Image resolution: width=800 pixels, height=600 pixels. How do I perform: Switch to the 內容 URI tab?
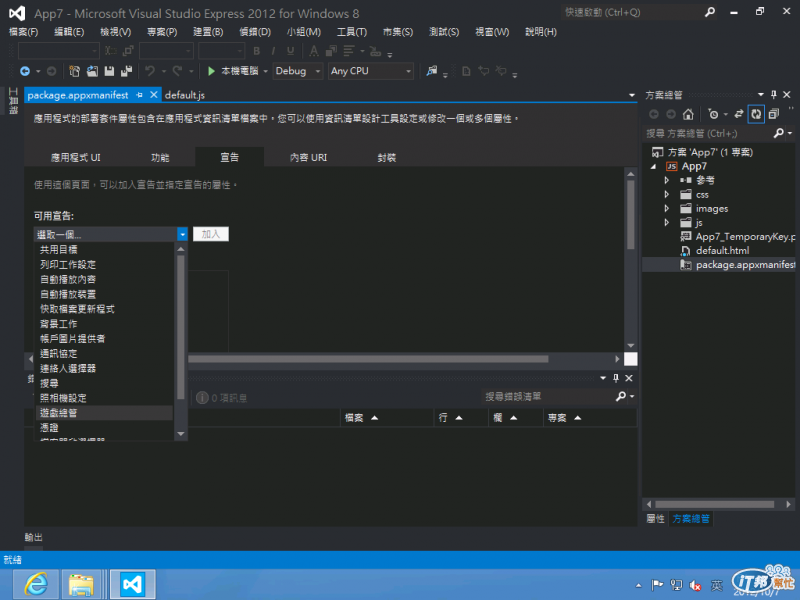(x=308, y=158)
